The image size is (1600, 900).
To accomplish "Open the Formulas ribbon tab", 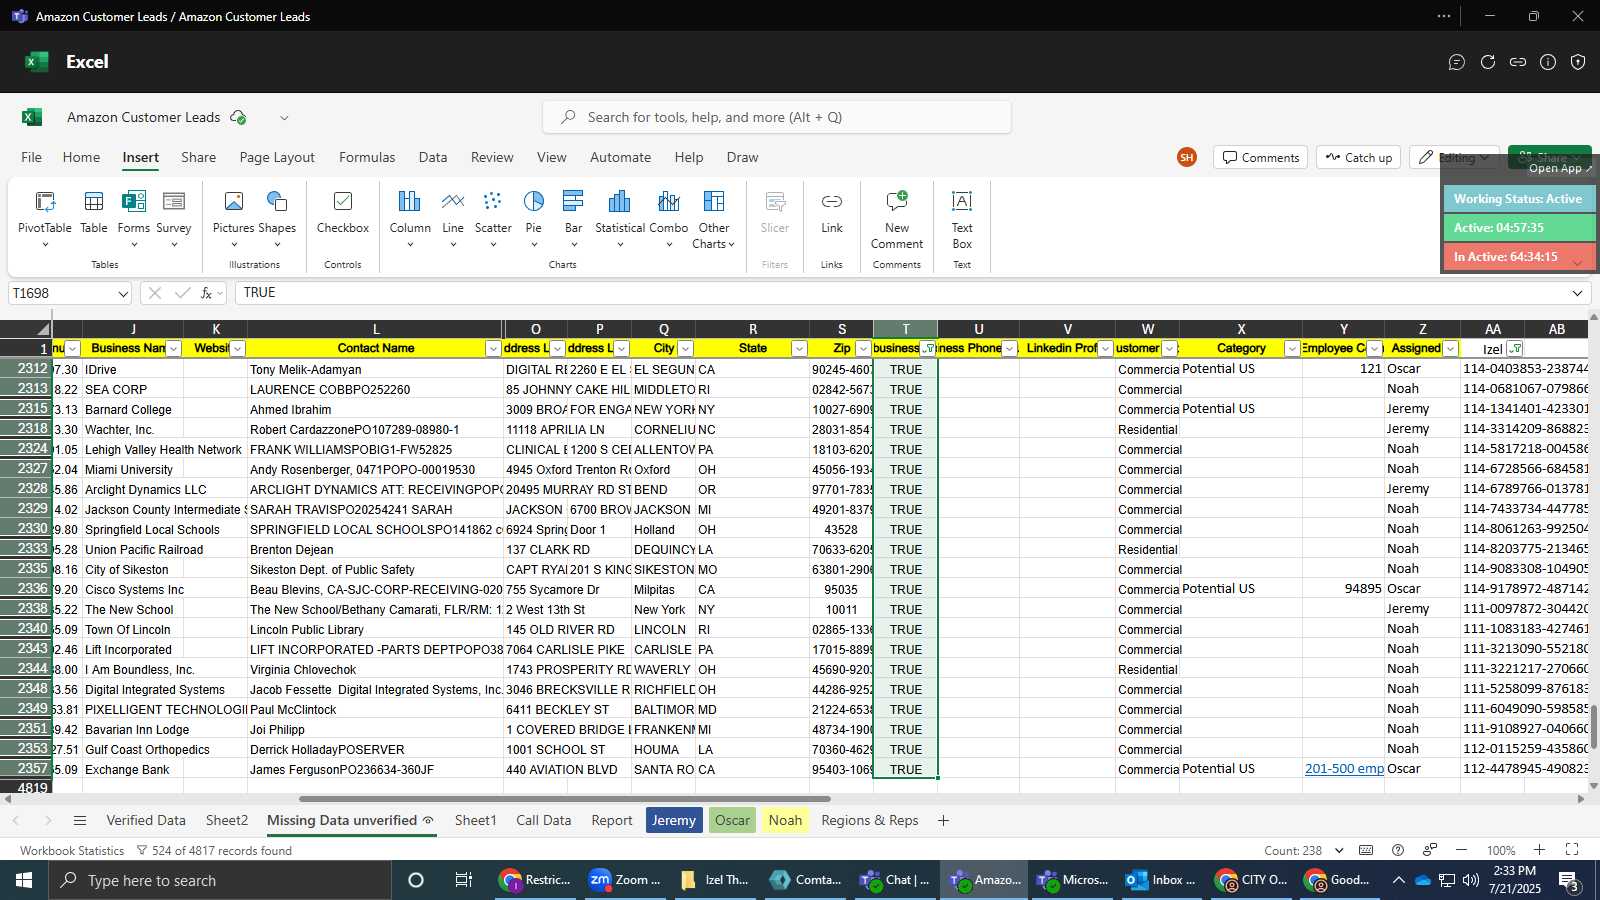I will click(367, 157).
